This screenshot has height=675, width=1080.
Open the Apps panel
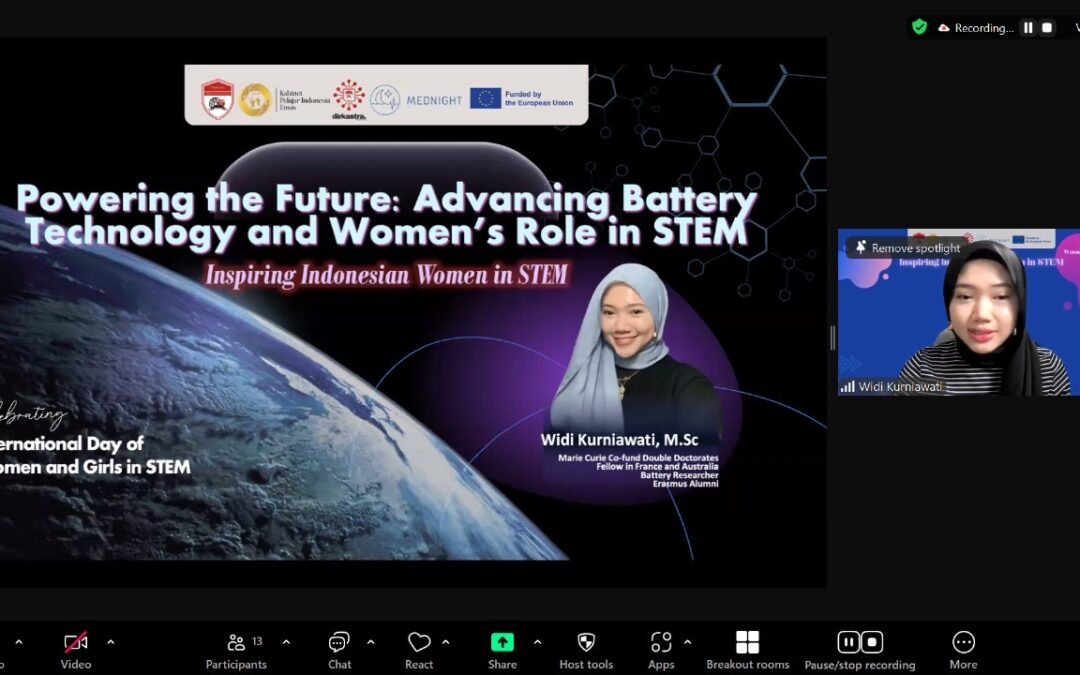pos(661,650)
